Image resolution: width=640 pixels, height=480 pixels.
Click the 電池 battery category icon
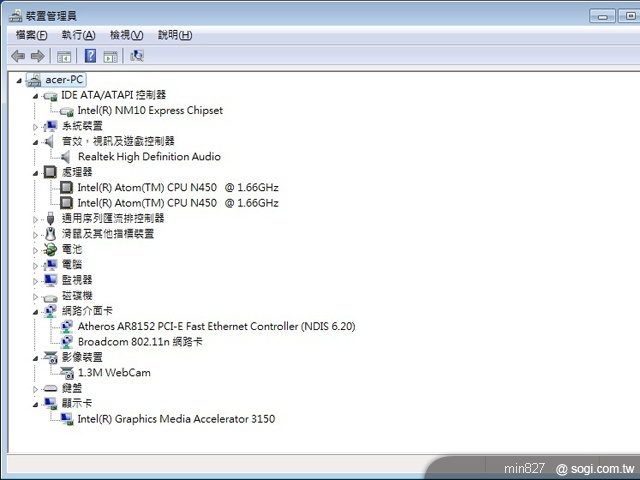(50, 249)
